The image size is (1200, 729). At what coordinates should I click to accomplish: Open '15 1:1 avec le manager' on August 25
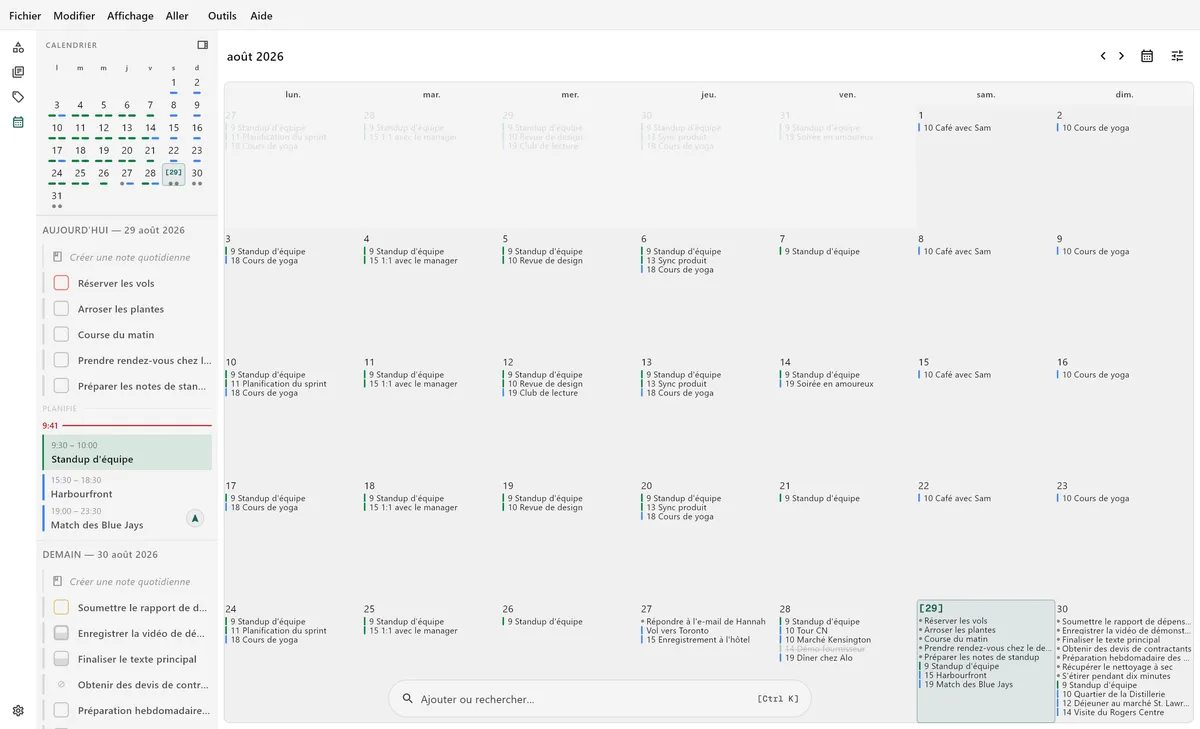(x=413, y=631)
